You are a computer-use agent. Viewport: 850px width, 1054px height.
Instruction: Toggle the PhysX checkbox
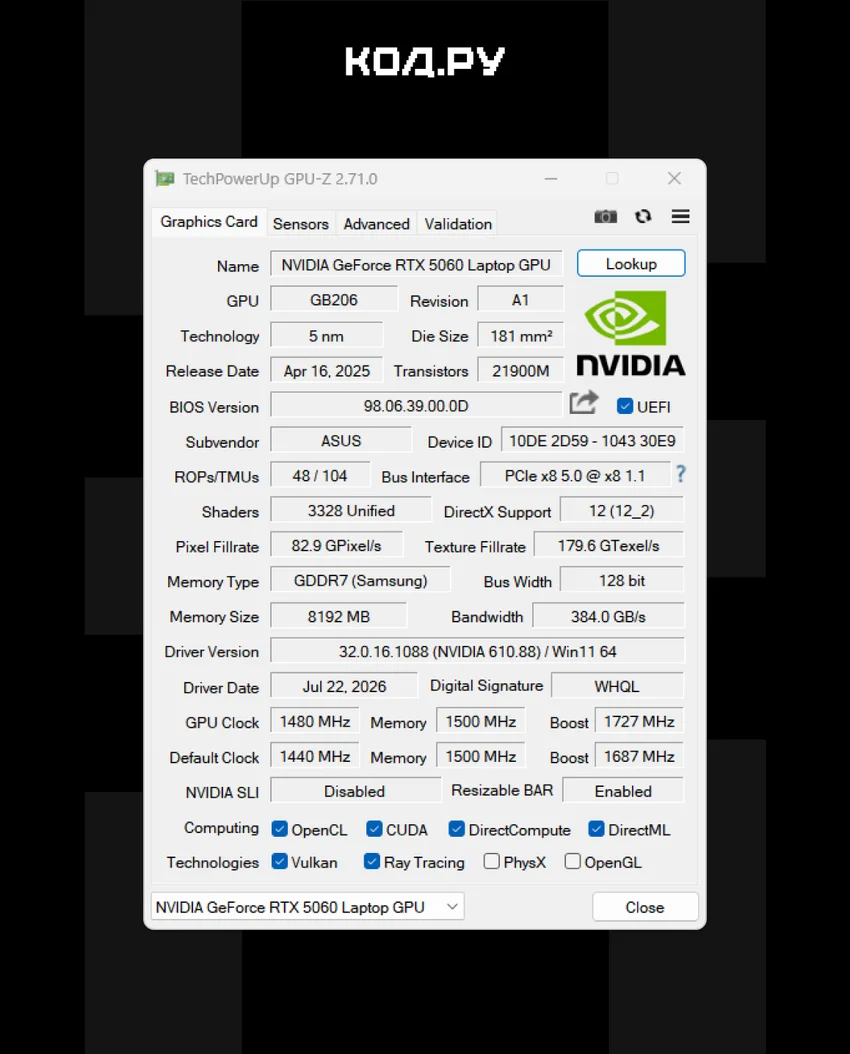pyautogui.click(x=492, y=862)
